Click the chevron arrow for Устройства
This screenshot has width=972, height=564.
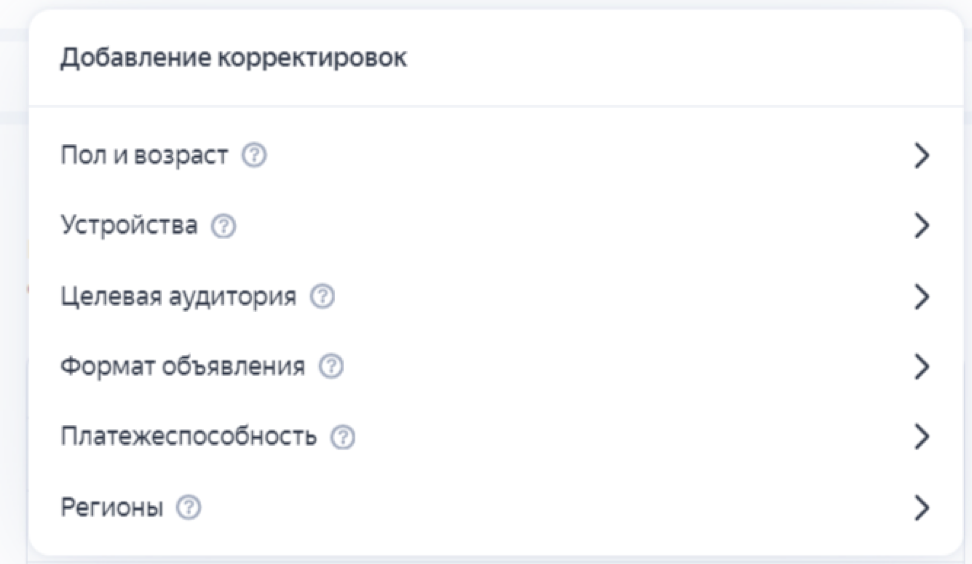point(922,226)
